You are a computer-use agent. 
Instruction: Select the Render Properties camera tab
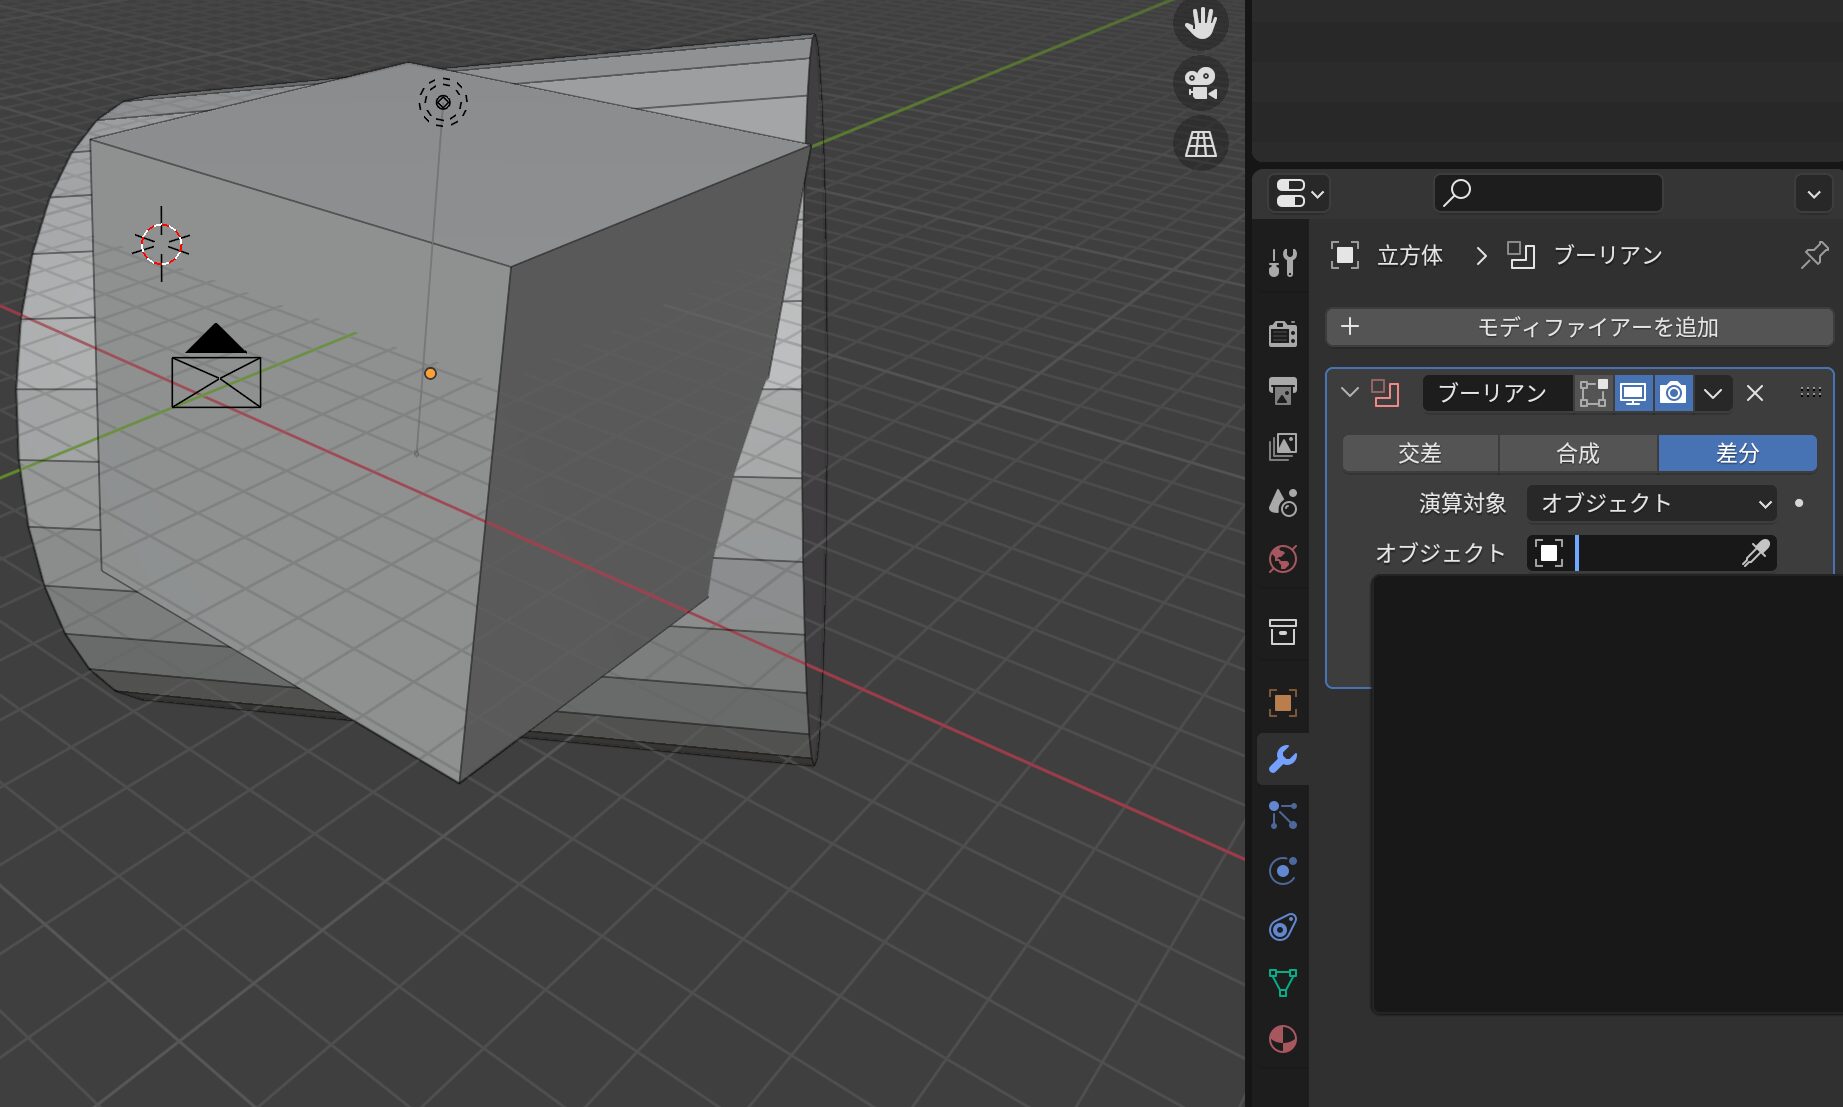point(1283,333)
